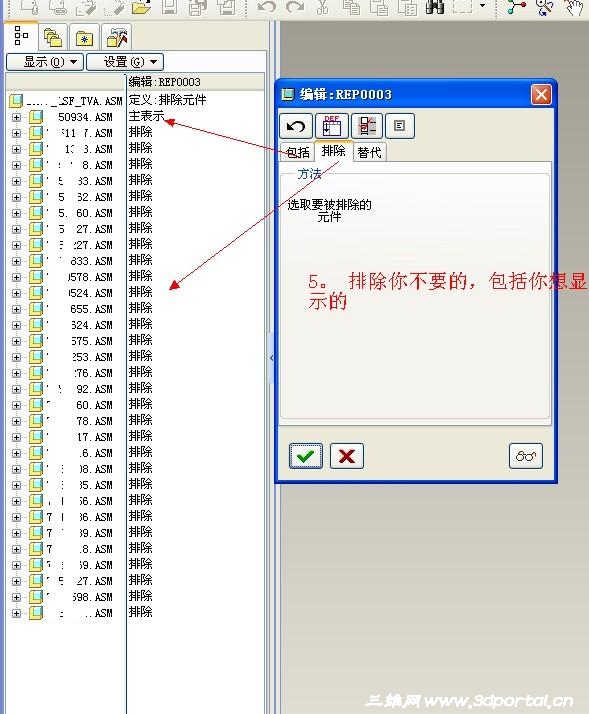Preview with the eyeglasses button
The height and width of the screenshot is (714, 589).
pyautogui.click(x=526, y=456)
